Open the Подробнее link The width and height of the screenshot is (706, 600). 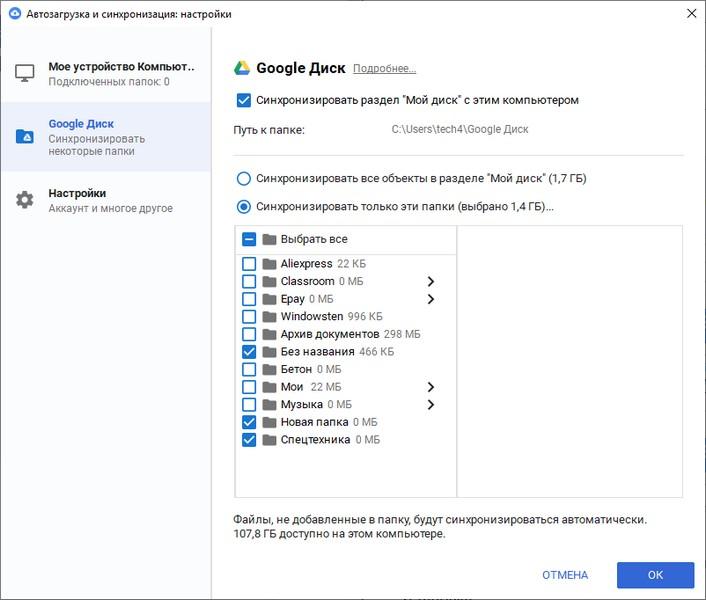point(384,68)
